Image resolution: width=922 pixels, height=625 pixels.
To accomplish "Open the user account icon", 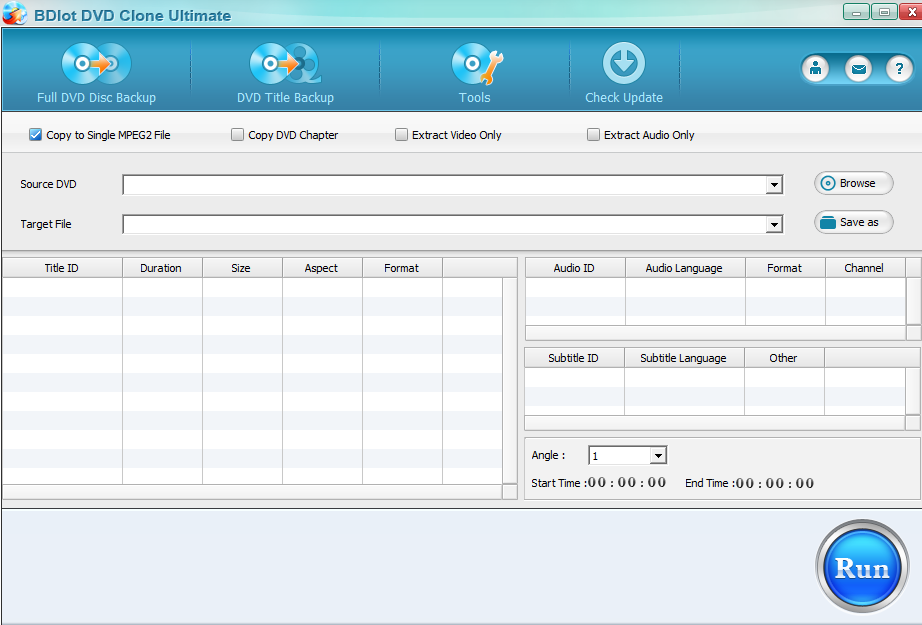I will point(816,69).
